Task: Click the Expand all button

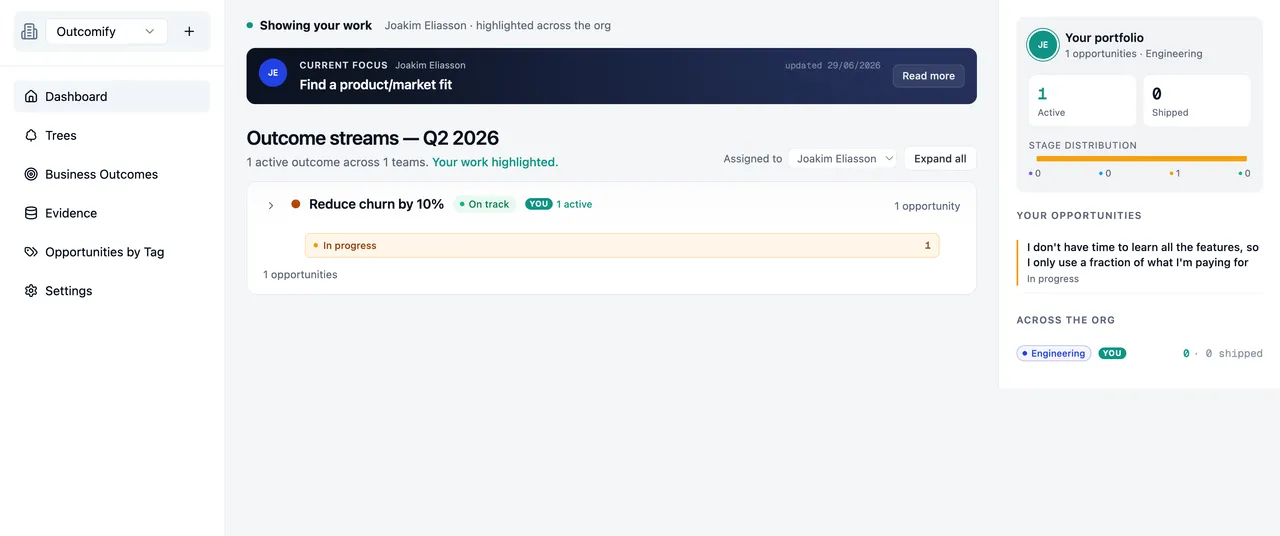Action: (940, 159)
